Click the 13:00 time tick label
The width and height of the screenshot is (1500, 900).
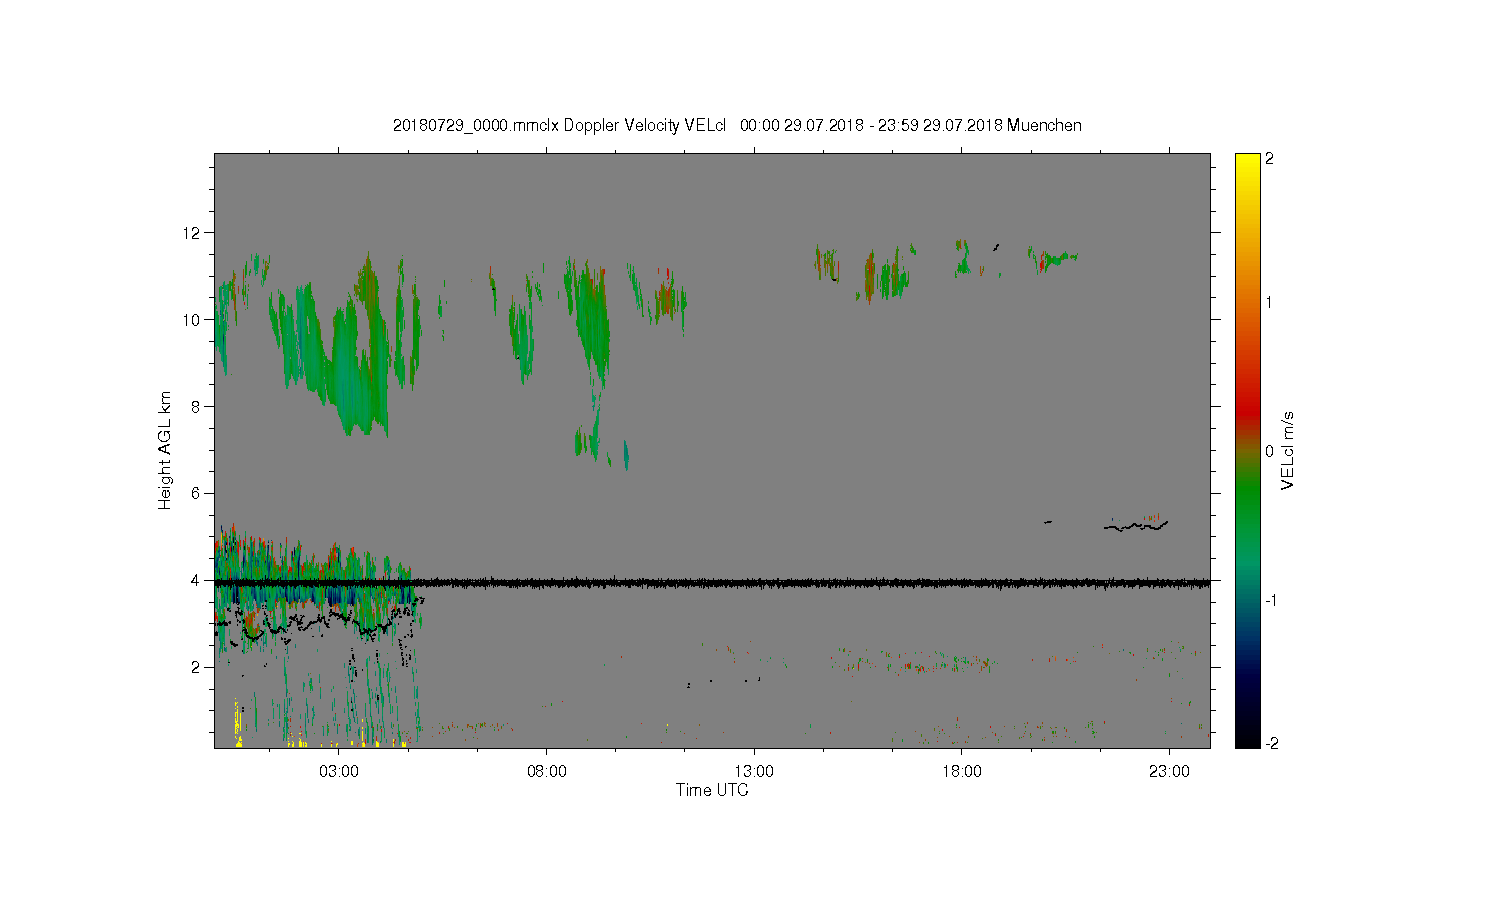tap(754, 772)
